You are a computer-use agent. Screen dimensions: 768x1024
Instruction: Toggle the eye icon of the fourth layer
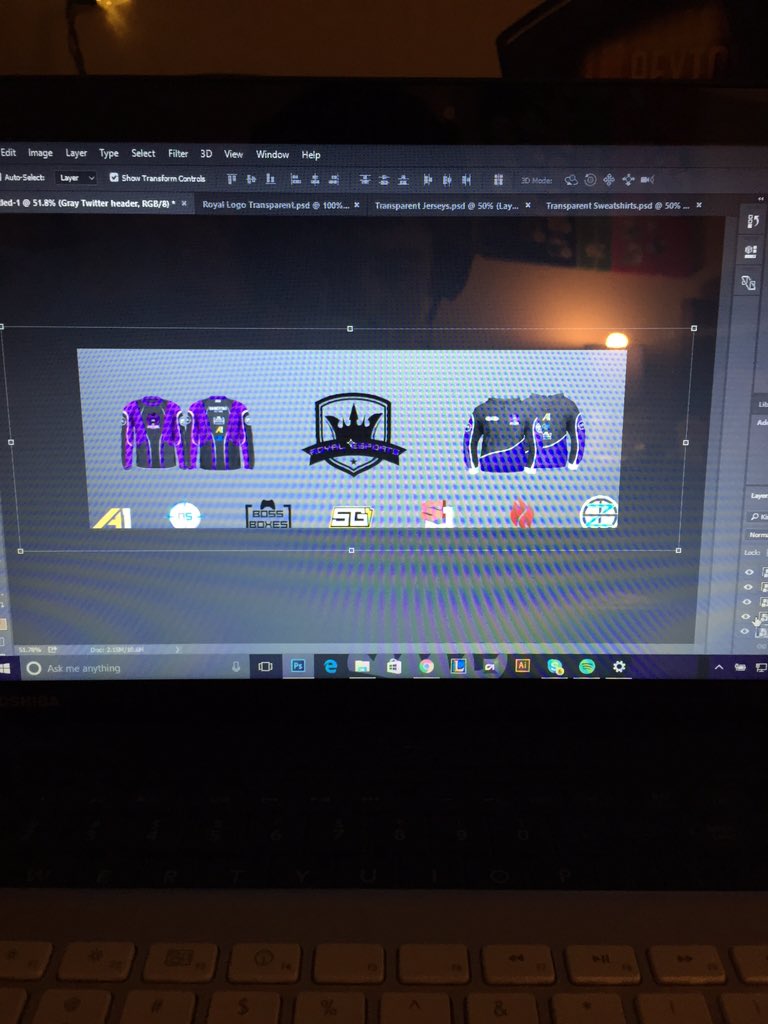[x=746, y=616]
